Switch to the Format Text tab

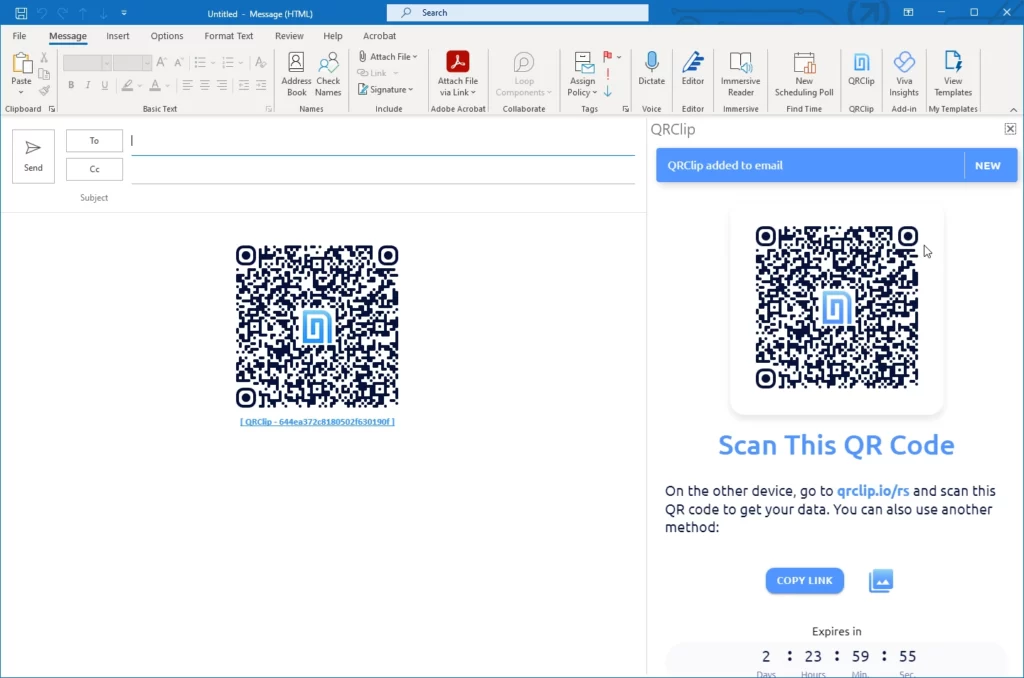pyautogui.click(x=229, y=36)
